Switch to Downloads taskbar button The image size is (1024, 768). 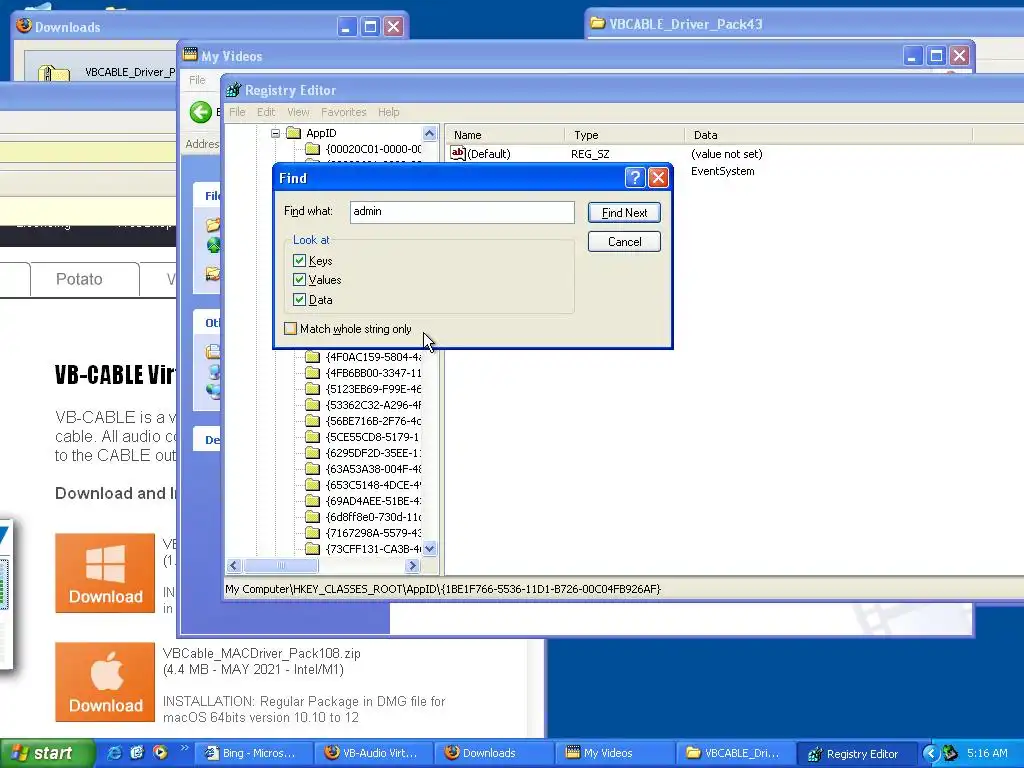pos(494,753)
